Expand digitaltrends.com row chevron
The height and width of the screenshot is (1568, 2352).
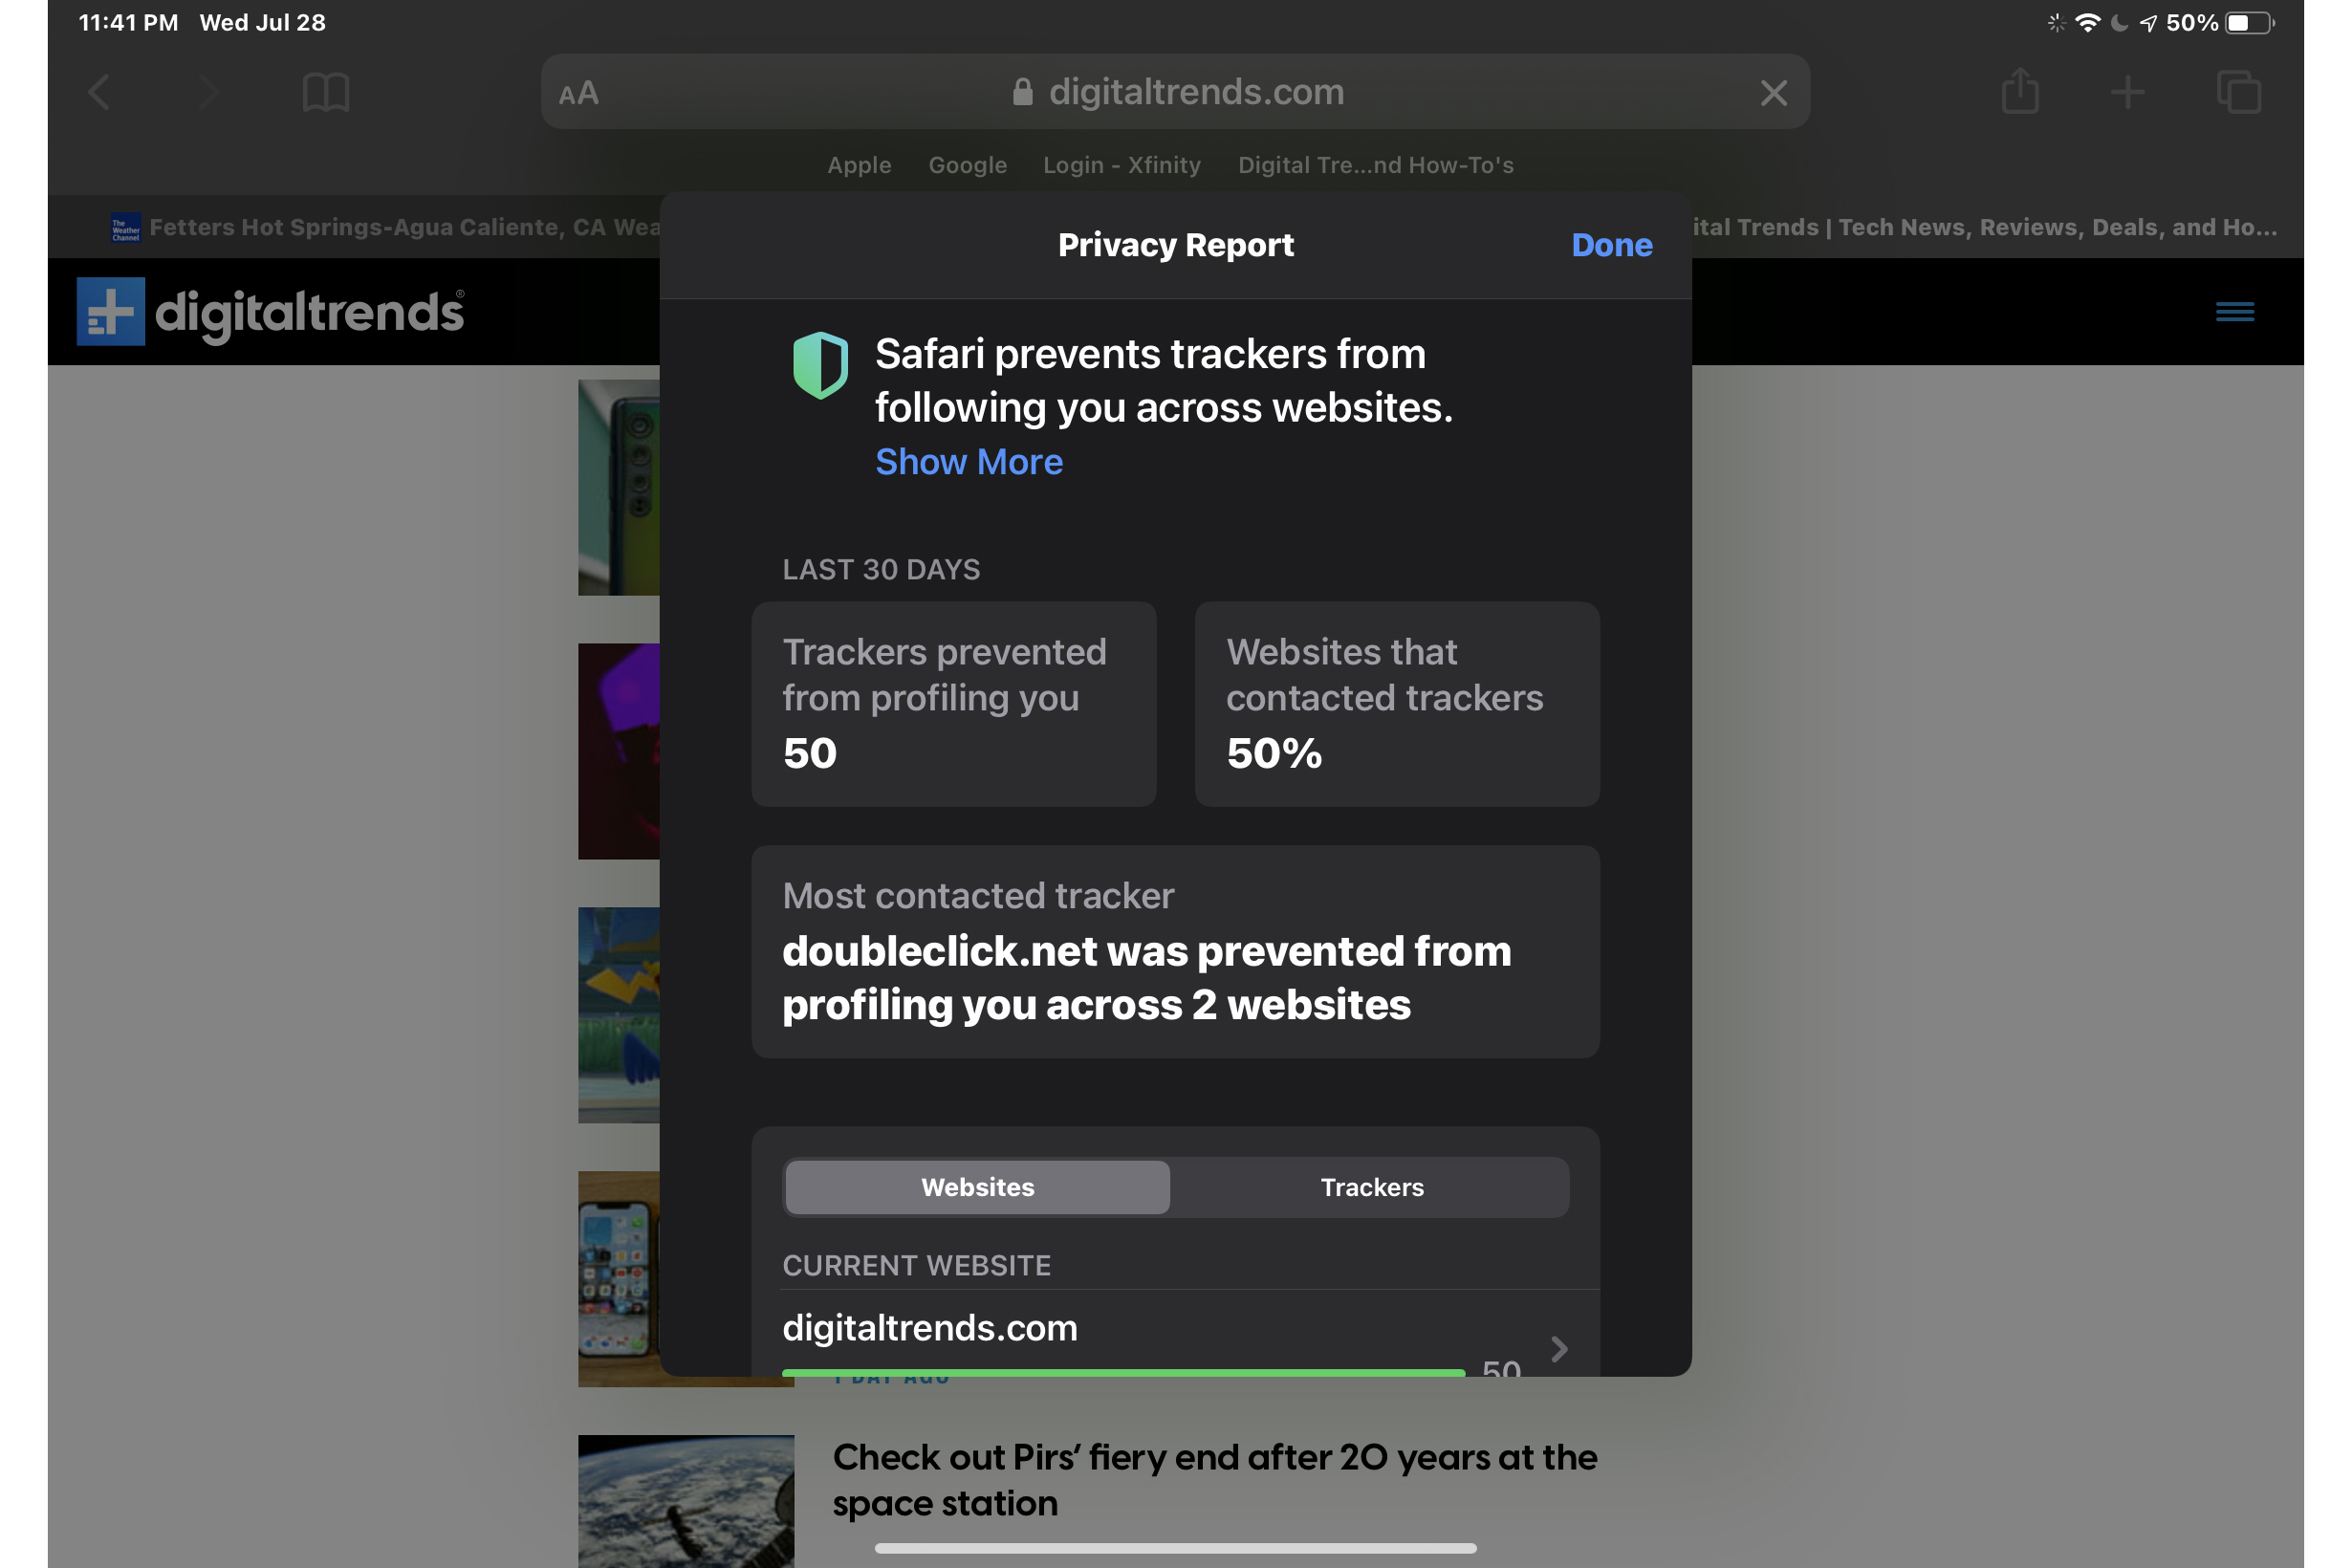click(1558, 1348)
